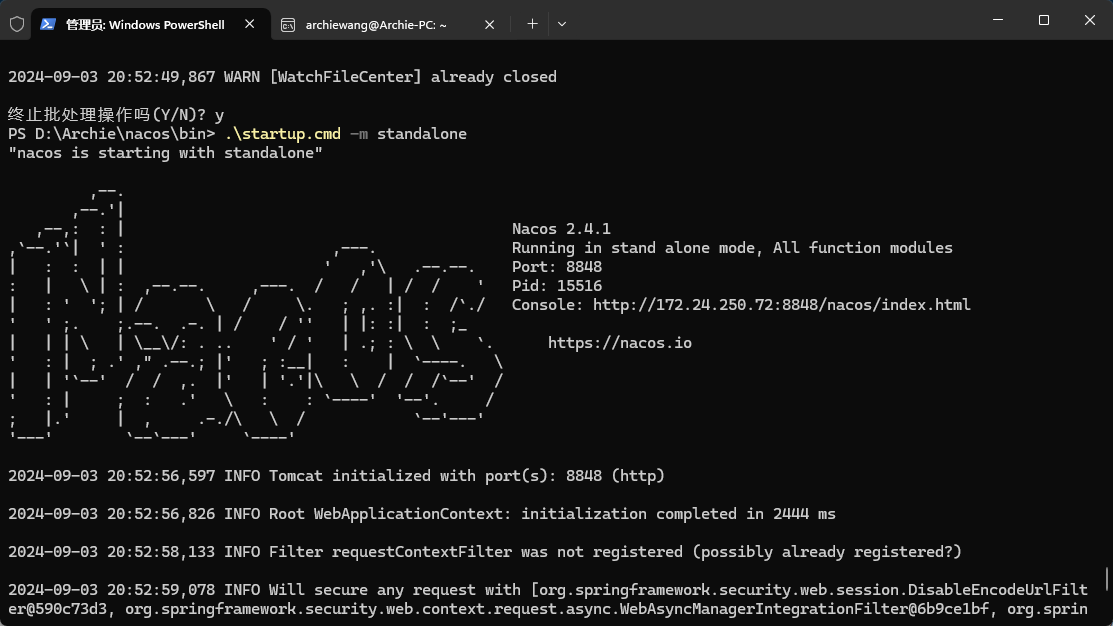Expand the new tab profile dropdown
Viewport: 1113px width, 626px height.
562,24
